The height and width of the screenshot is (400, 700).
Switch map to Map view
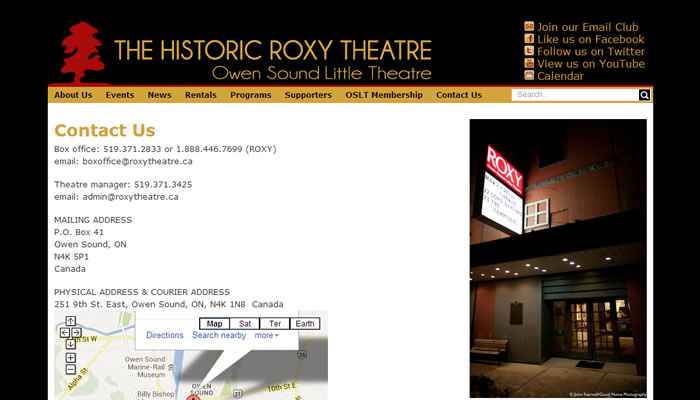pyautogui.click(x=214, y=324)
